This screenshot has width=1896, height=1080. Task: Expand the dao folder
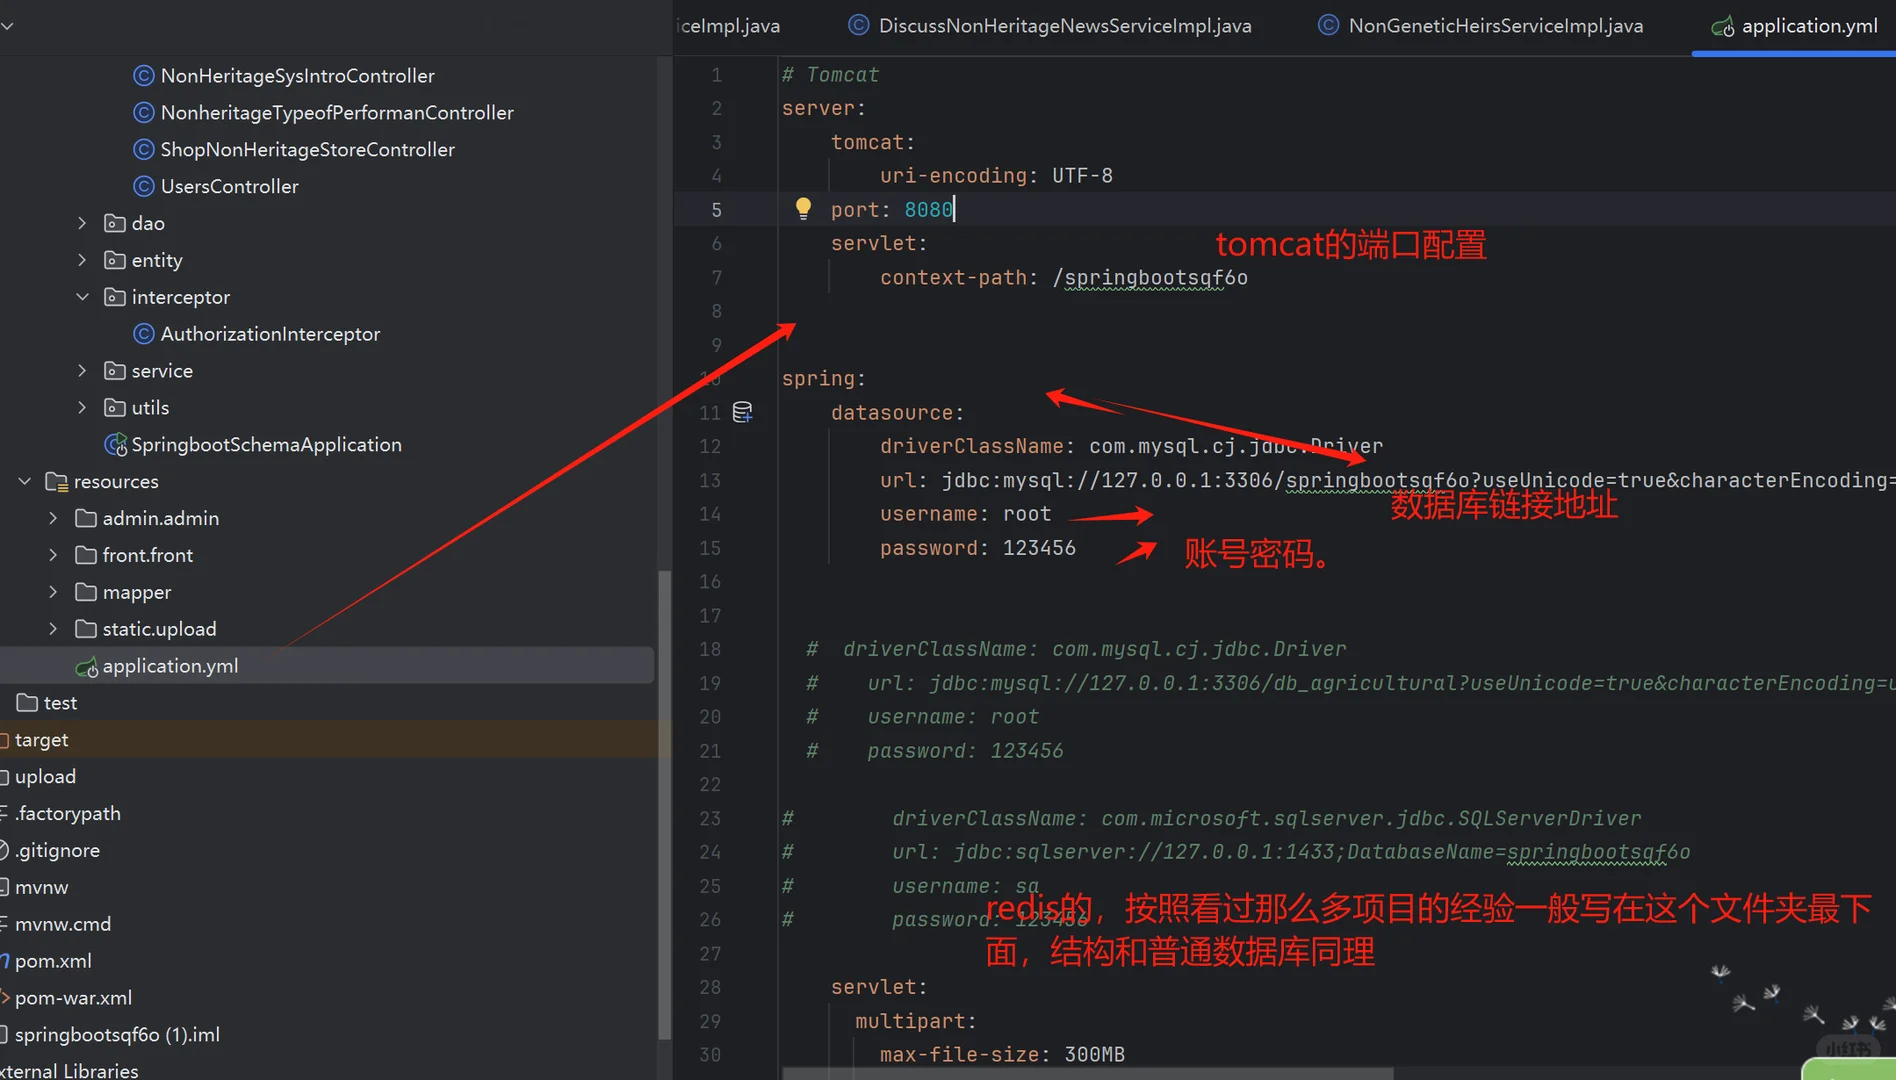pos(82,223)
